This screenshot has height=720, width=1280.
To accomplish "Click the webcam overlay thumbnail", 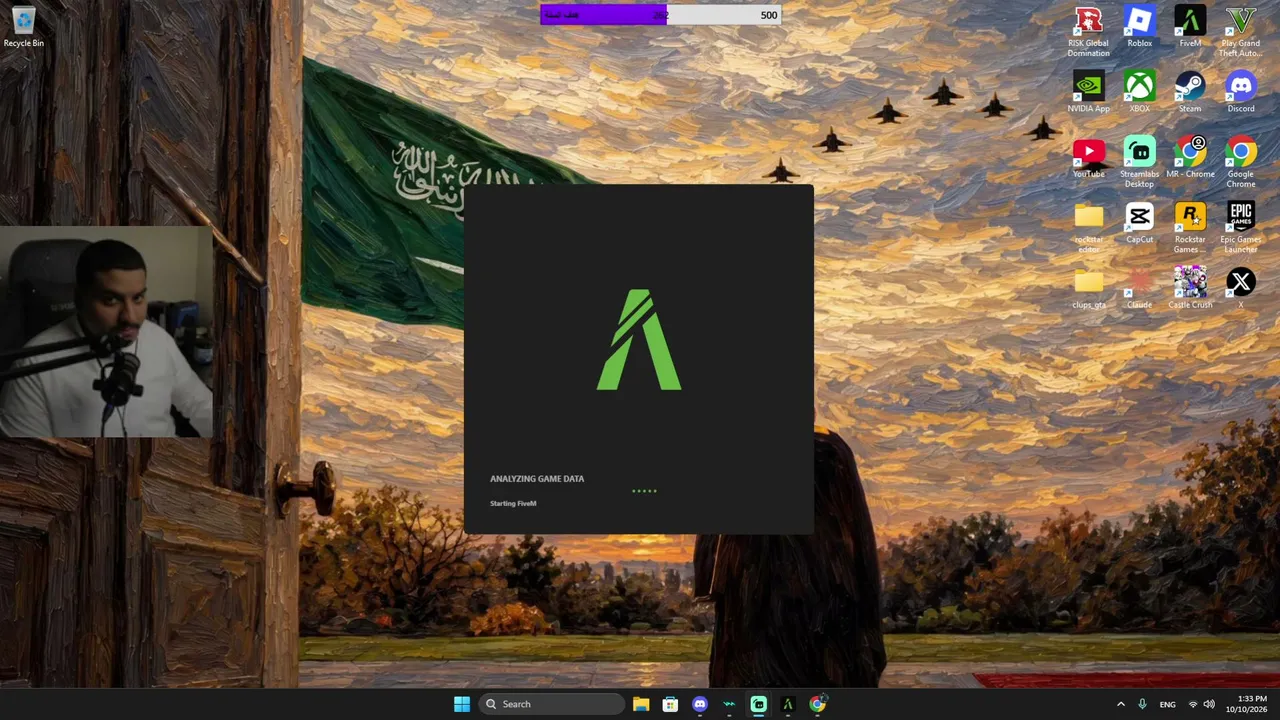I will (x=106, y=332).
